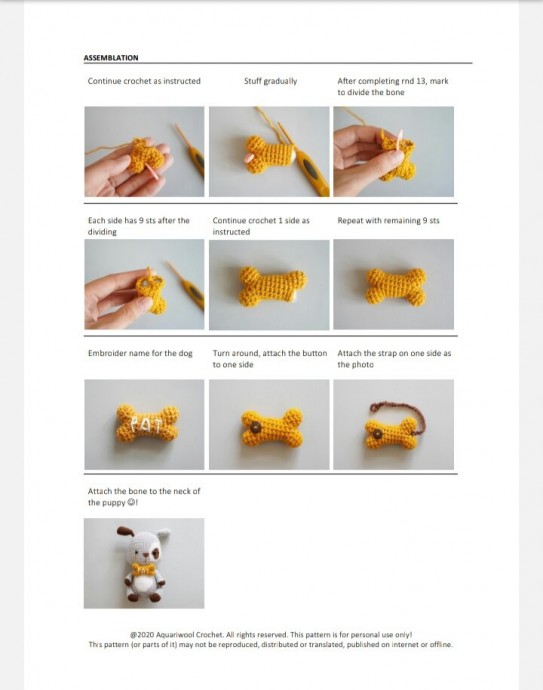Select the 'Stuff gradually' bone photo
This screenshot has height=690, width=543.
coord(269,151)
